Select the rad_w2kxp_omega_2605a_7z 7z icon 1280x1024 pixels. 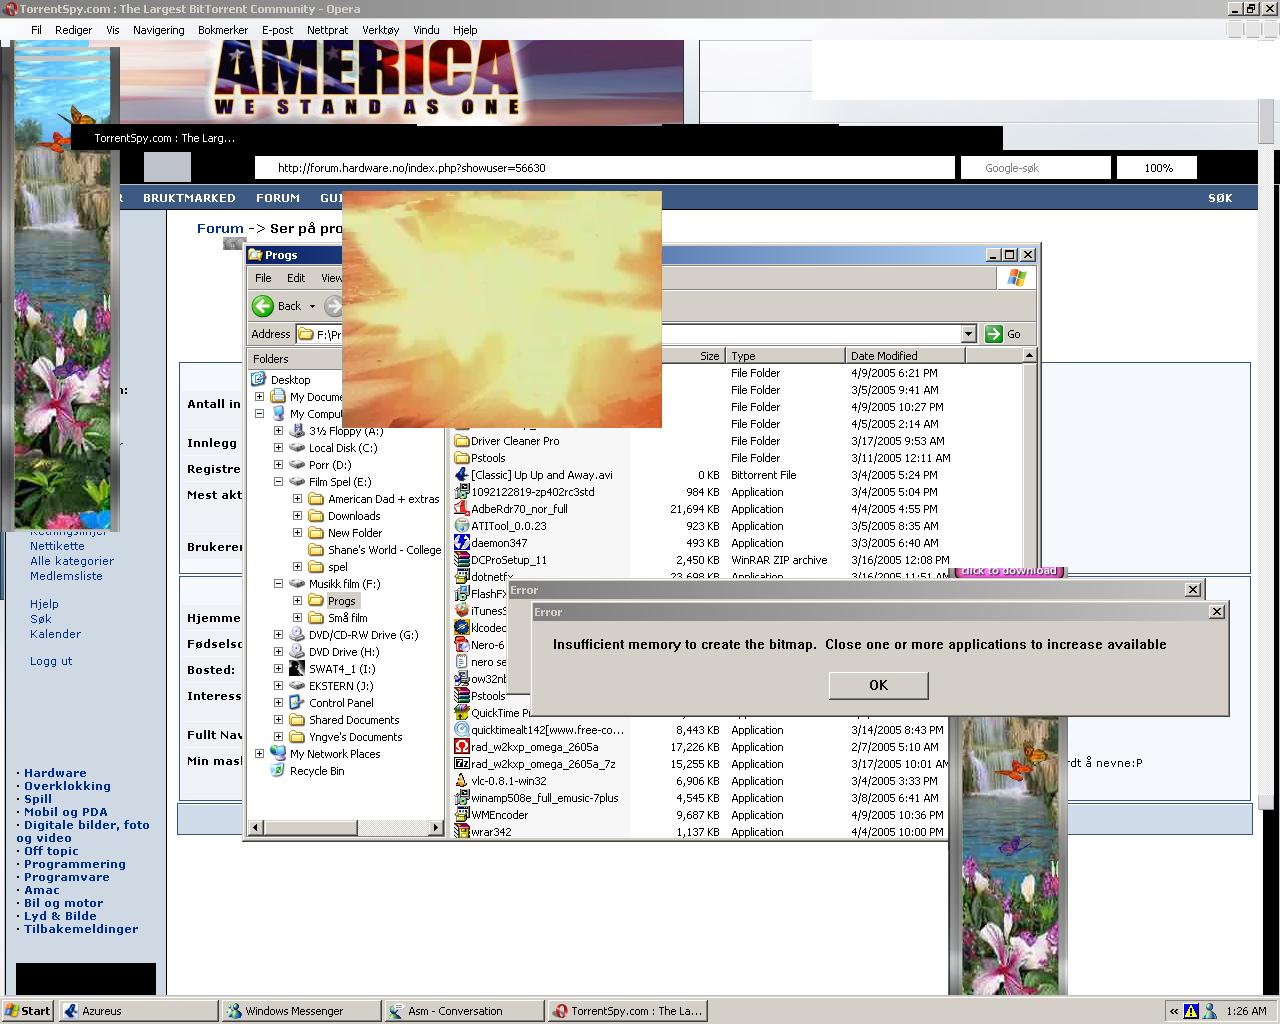coord(462,764)
